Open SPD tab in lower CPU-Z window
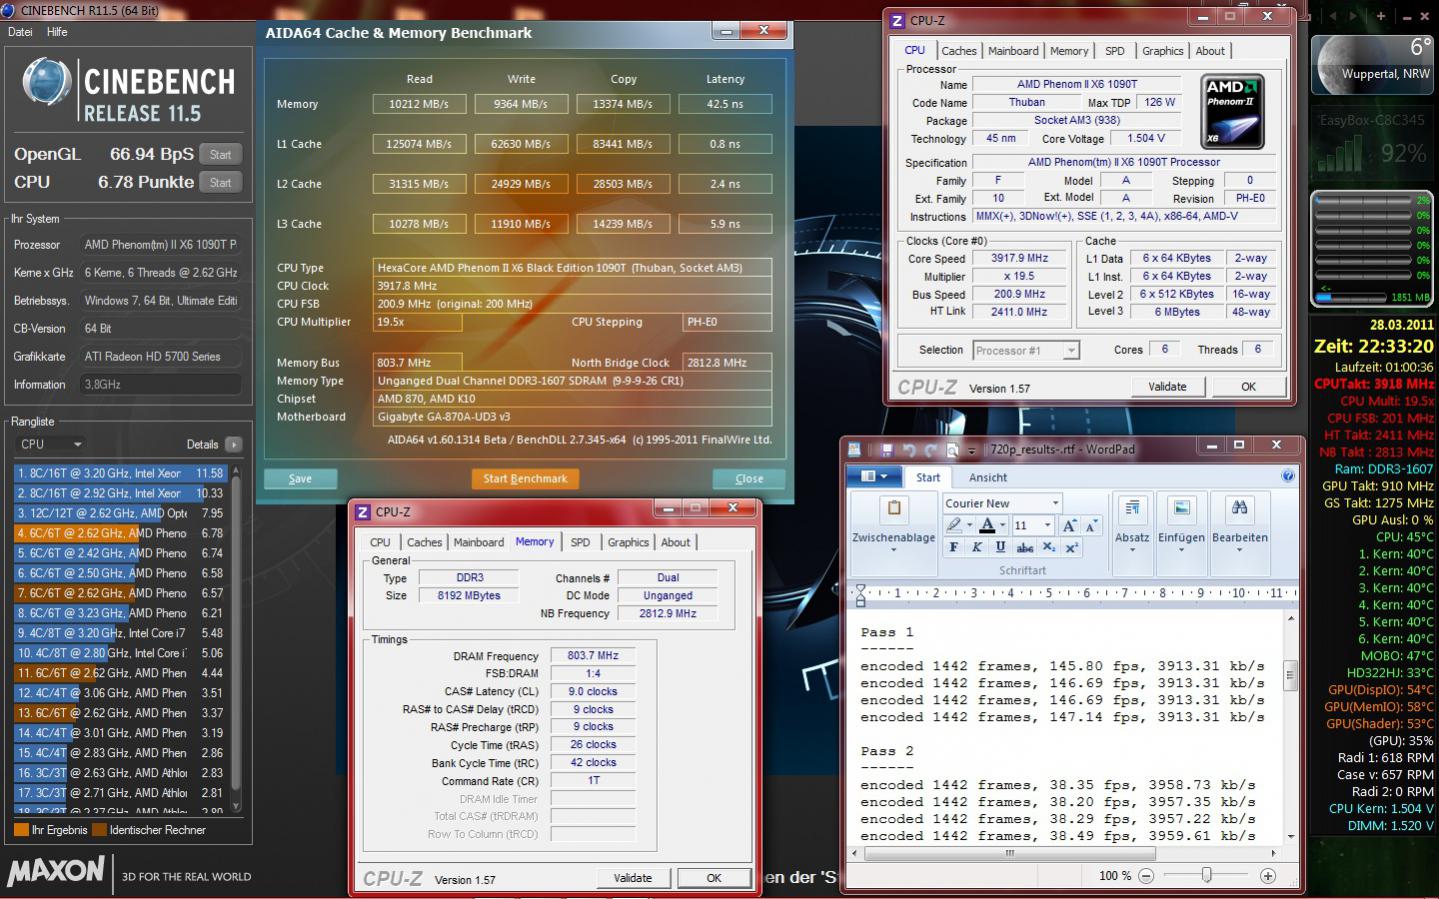The image size is (1439, 899). [x=580, y=542]
